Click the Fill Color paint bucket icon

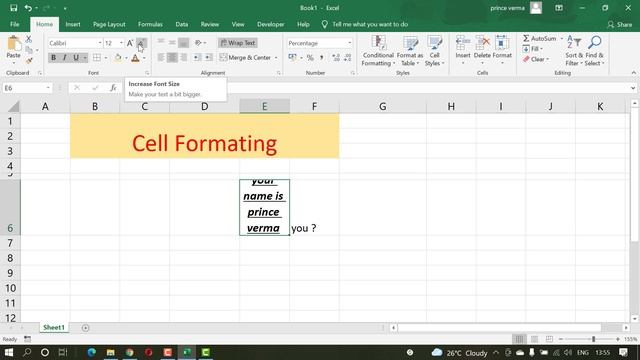click(x=118, y=58)
